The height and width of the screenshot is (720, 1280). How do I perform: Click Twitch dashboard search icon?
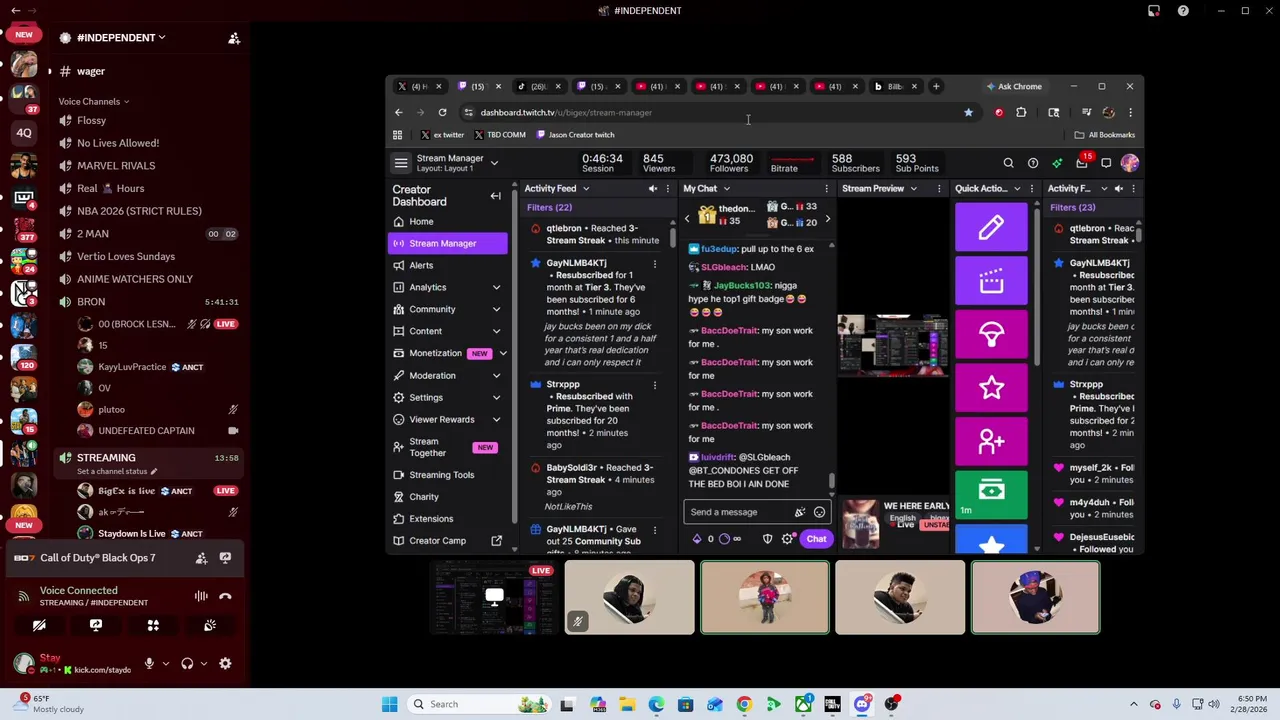(x=1008, y=163)
